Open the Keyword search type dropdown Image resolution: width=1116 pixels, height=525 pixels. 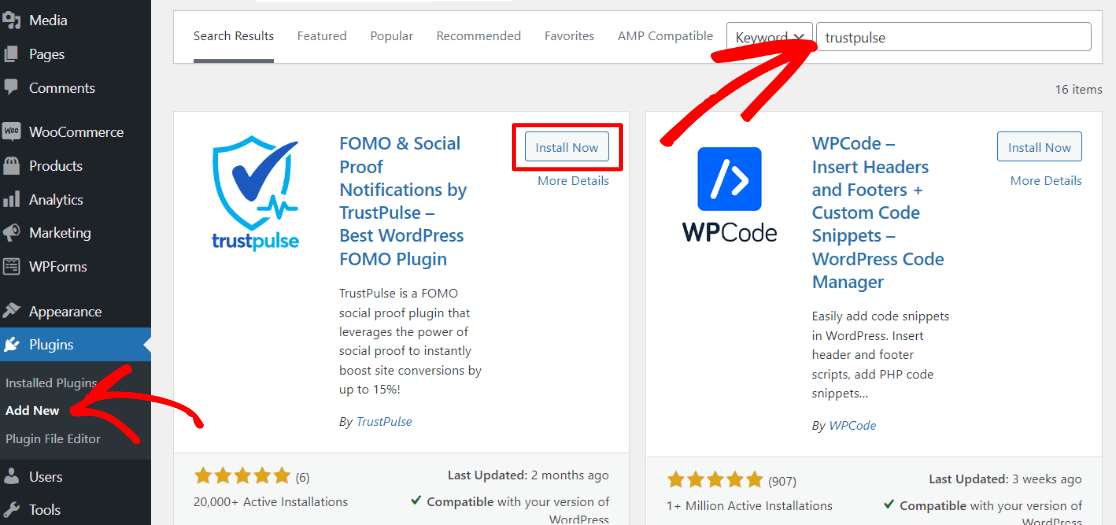(769, 37)
